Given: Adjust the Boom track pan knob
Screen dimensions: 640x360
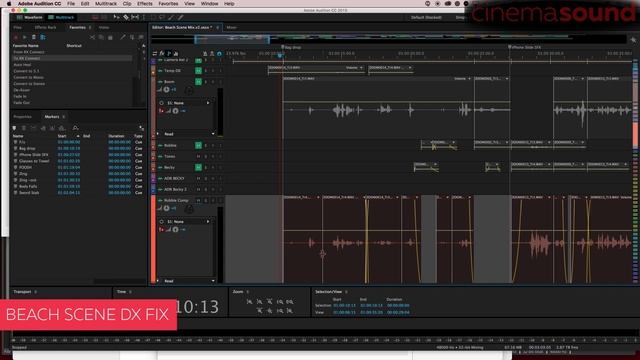Looking at the screenshot, I should click(x=189, y=90).
